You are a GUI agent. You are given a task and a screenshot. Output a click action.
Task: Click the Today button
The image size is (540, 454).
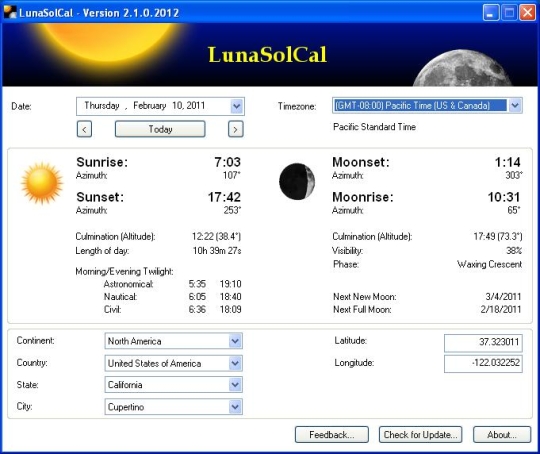(160, 129)
